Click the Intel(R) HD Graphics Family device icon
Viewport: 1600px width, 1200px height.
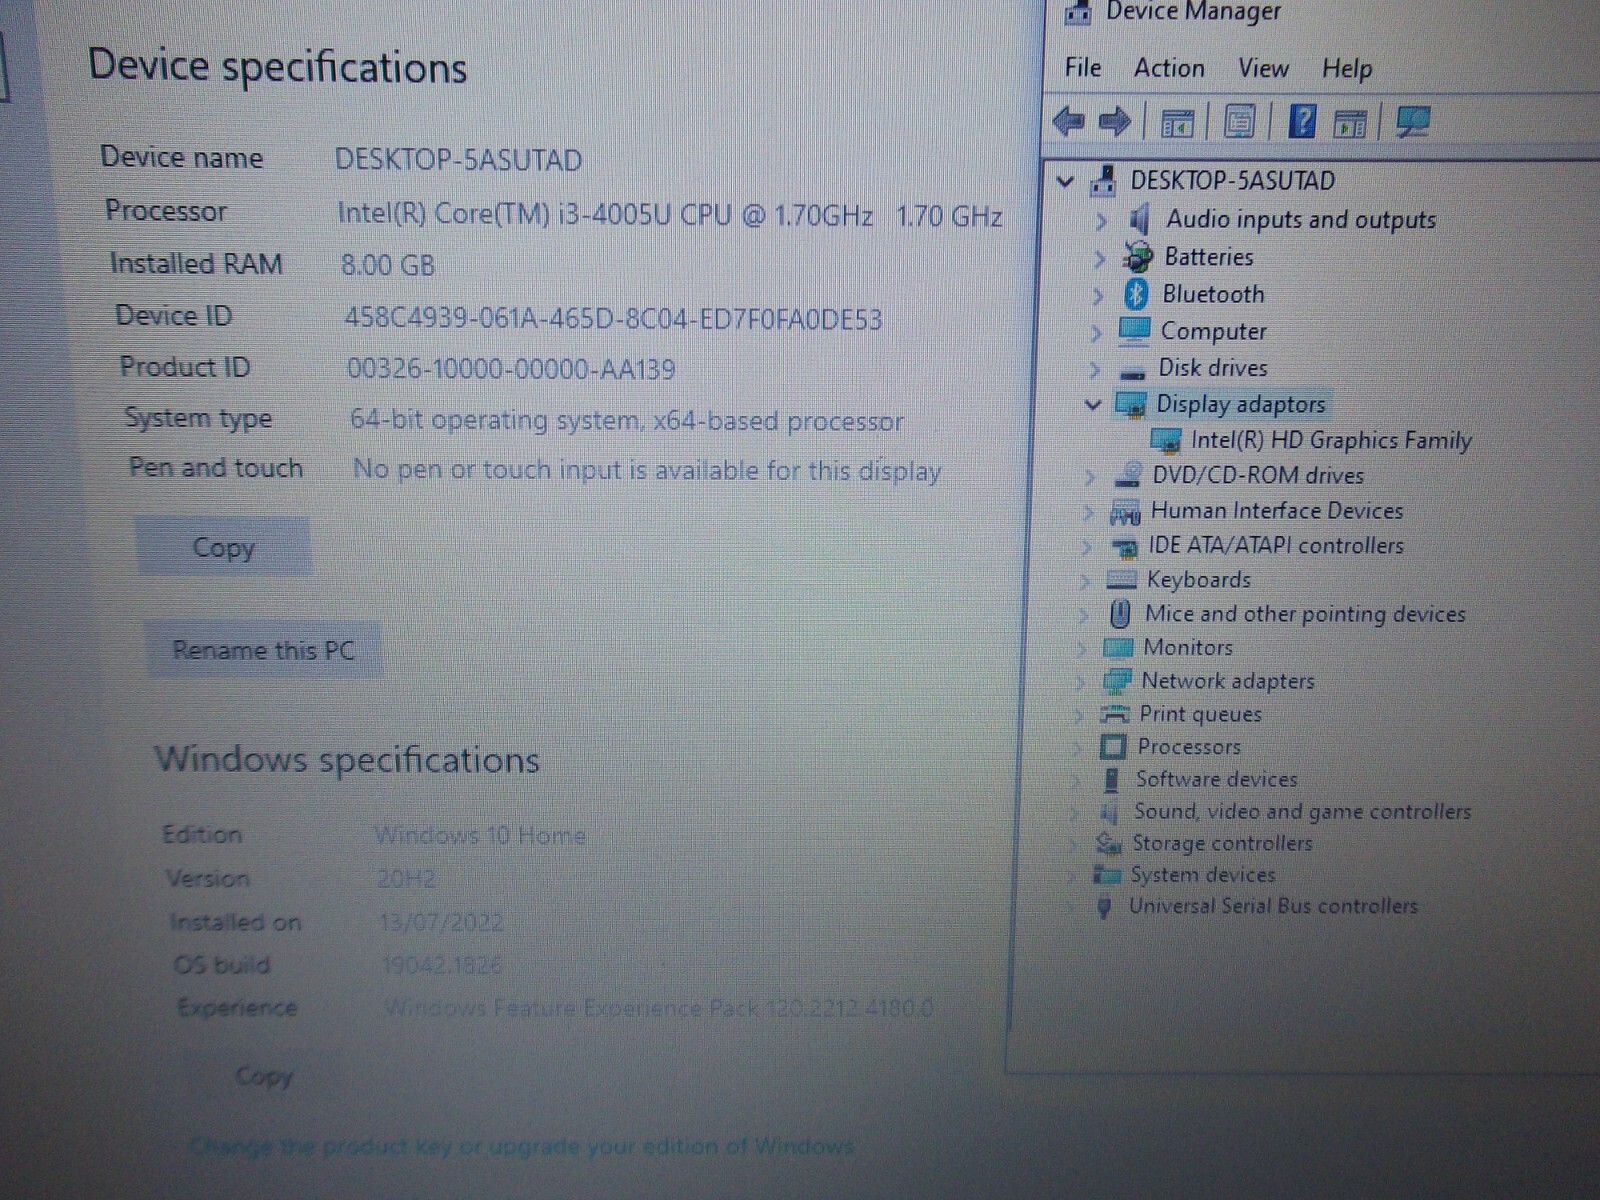(x=1165, y=440)
